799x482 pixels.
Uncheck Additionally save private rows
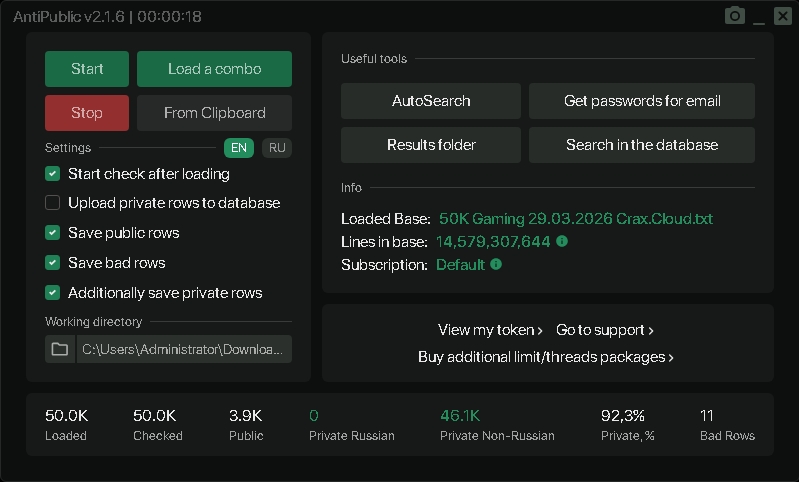[53, 293]
